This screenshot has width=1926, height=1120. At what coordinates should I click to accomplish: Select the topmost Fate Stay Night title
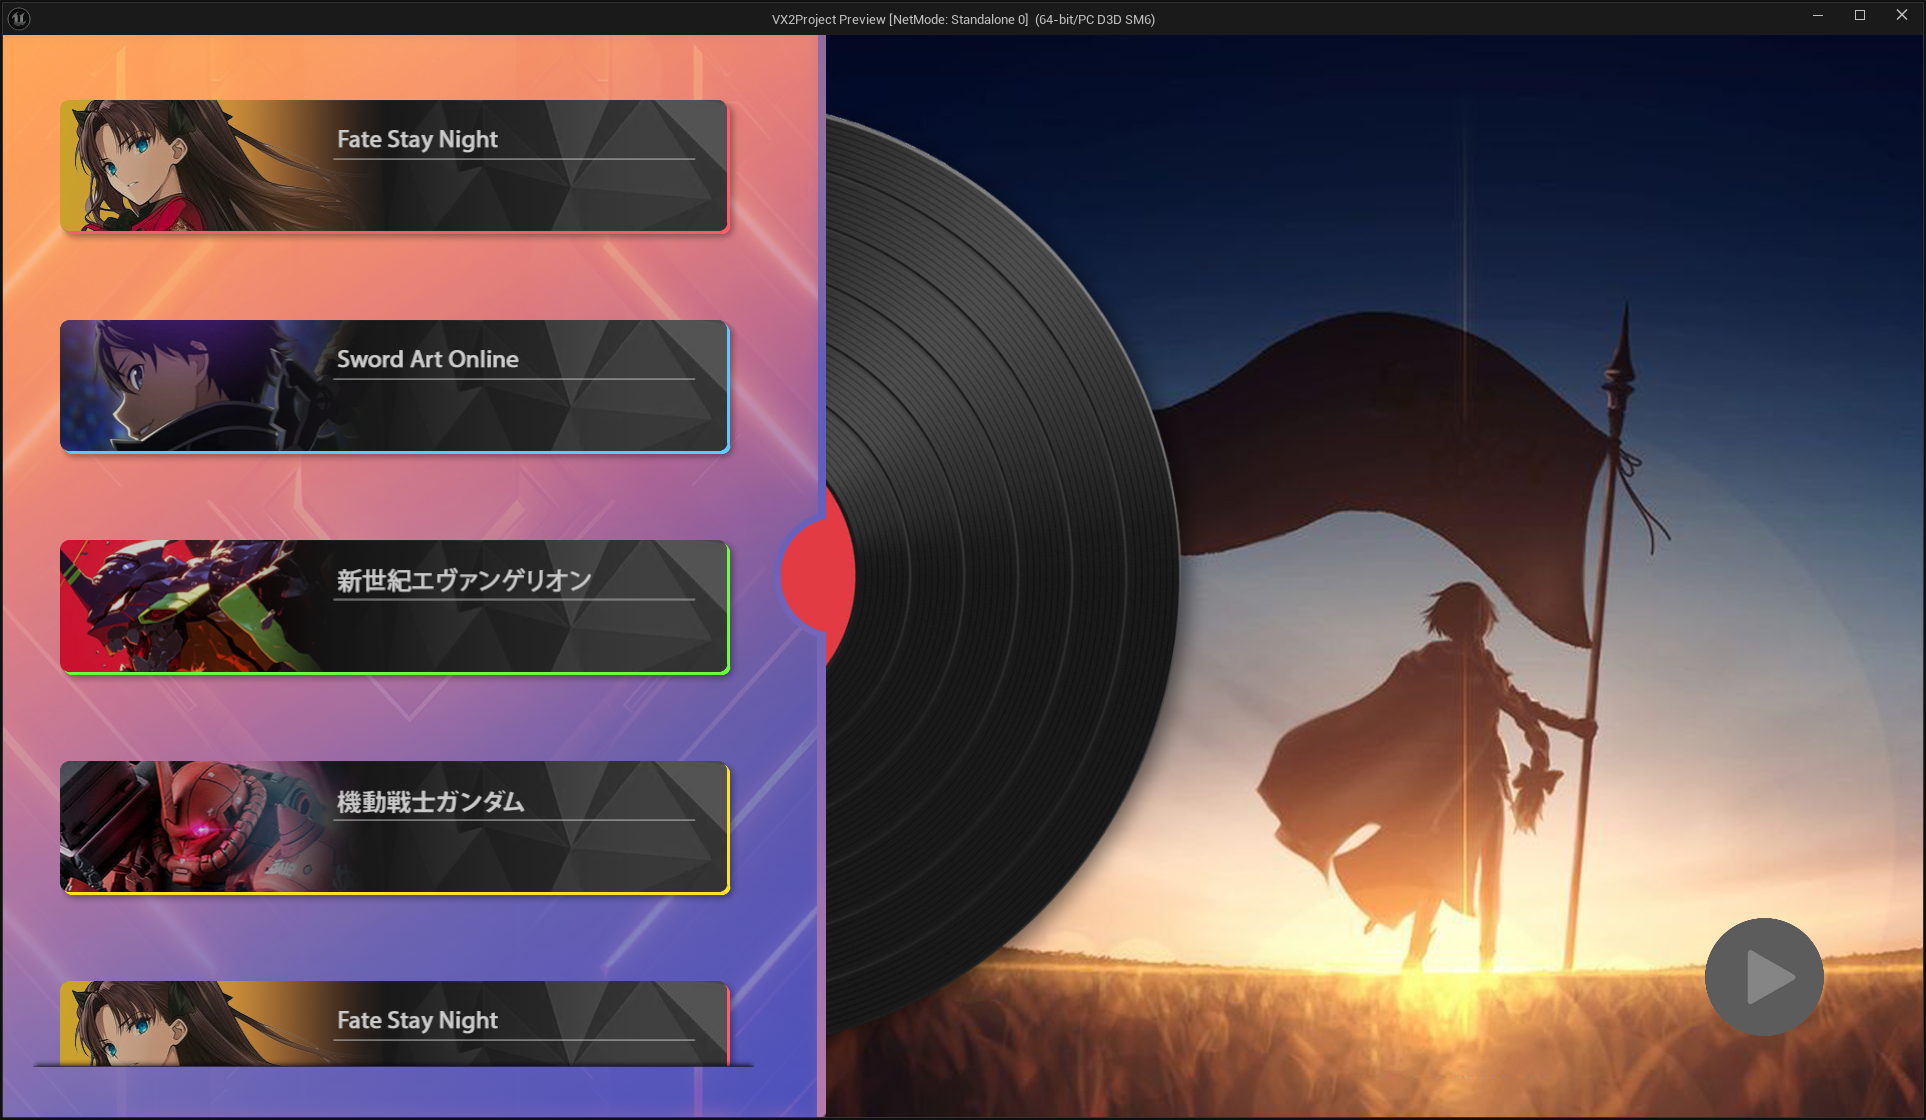pyautogui.click(x=417, y=139)
